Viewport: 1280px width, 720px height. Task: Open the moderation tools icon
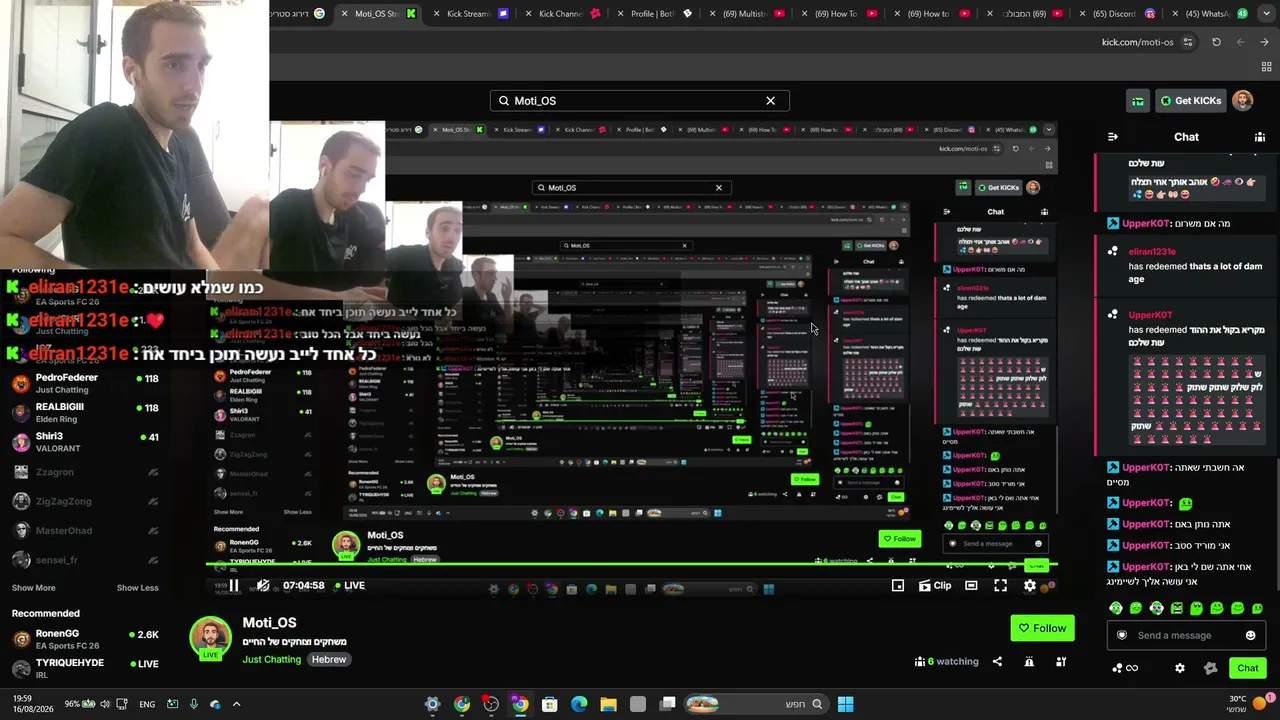(1061, 662)
